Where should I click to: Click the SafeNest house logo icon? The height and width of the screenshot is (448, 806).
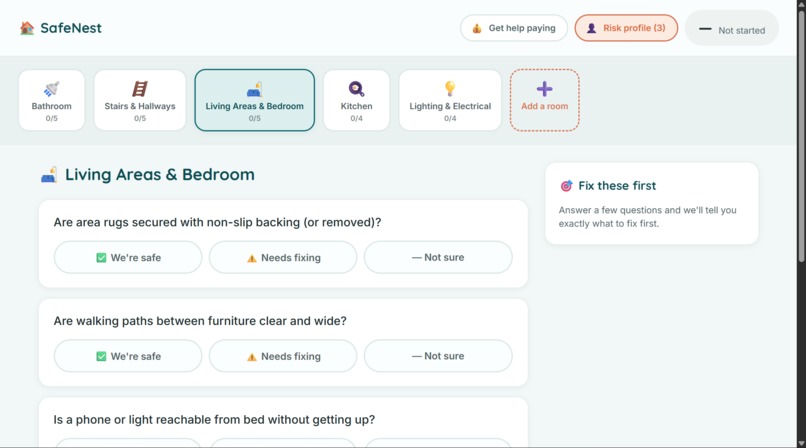(27, 28)
